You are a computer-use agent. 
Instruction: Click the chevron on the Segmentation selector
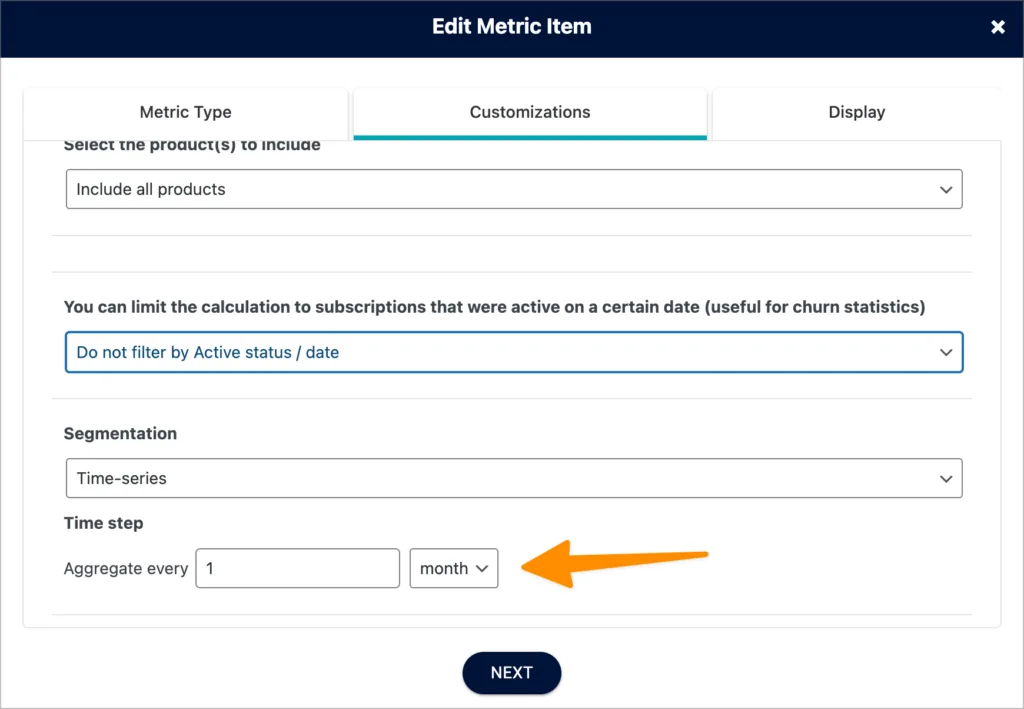click(946, 478)
